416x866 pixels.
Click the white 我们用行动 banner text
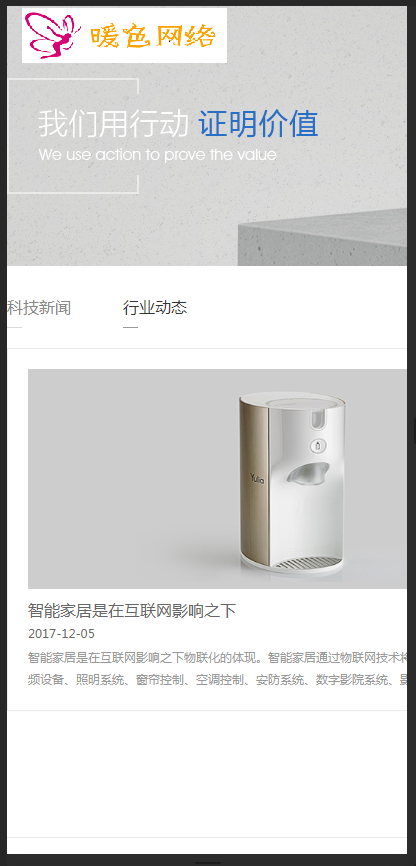click(x=114, y=124)
